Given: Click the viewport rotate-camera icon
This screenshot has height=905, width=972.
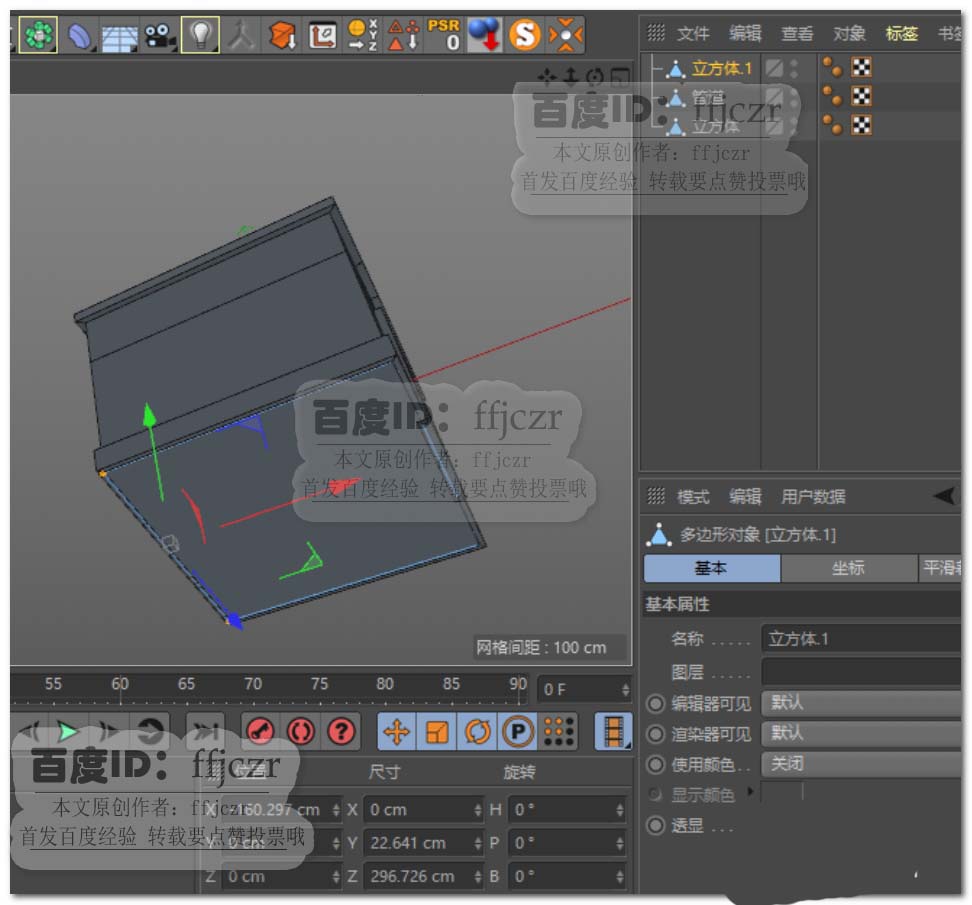Looking at the screenshot, I should 594,77.
